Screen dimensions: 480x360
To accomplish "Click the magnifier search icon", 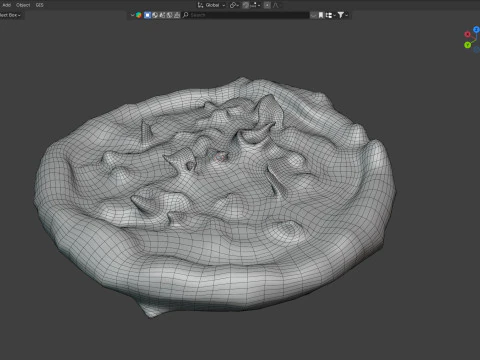I will (186, 15).
